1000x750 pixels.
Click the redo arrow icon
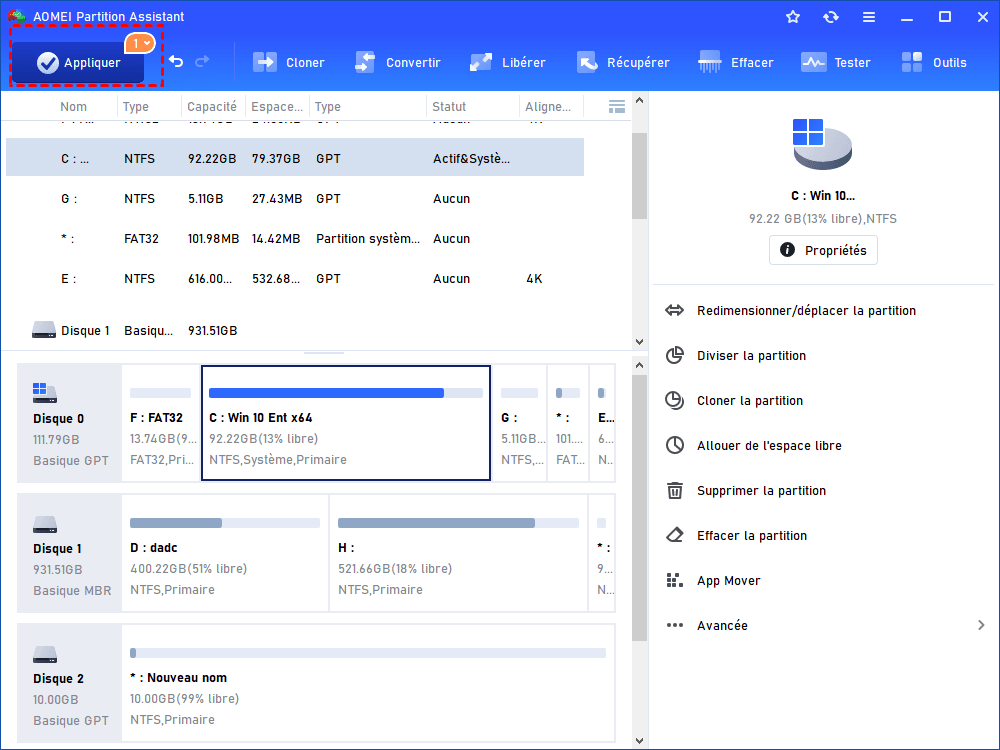(x=202, y=62)
